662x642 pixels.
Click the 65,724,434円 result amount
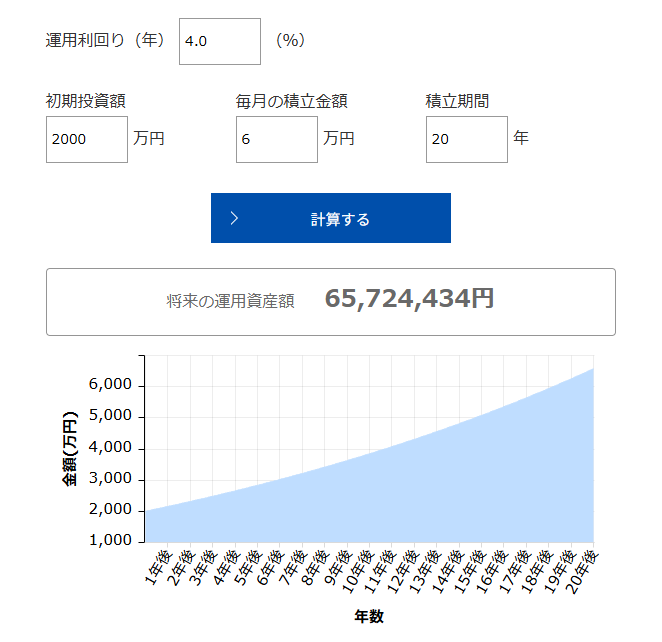point(409,299)
